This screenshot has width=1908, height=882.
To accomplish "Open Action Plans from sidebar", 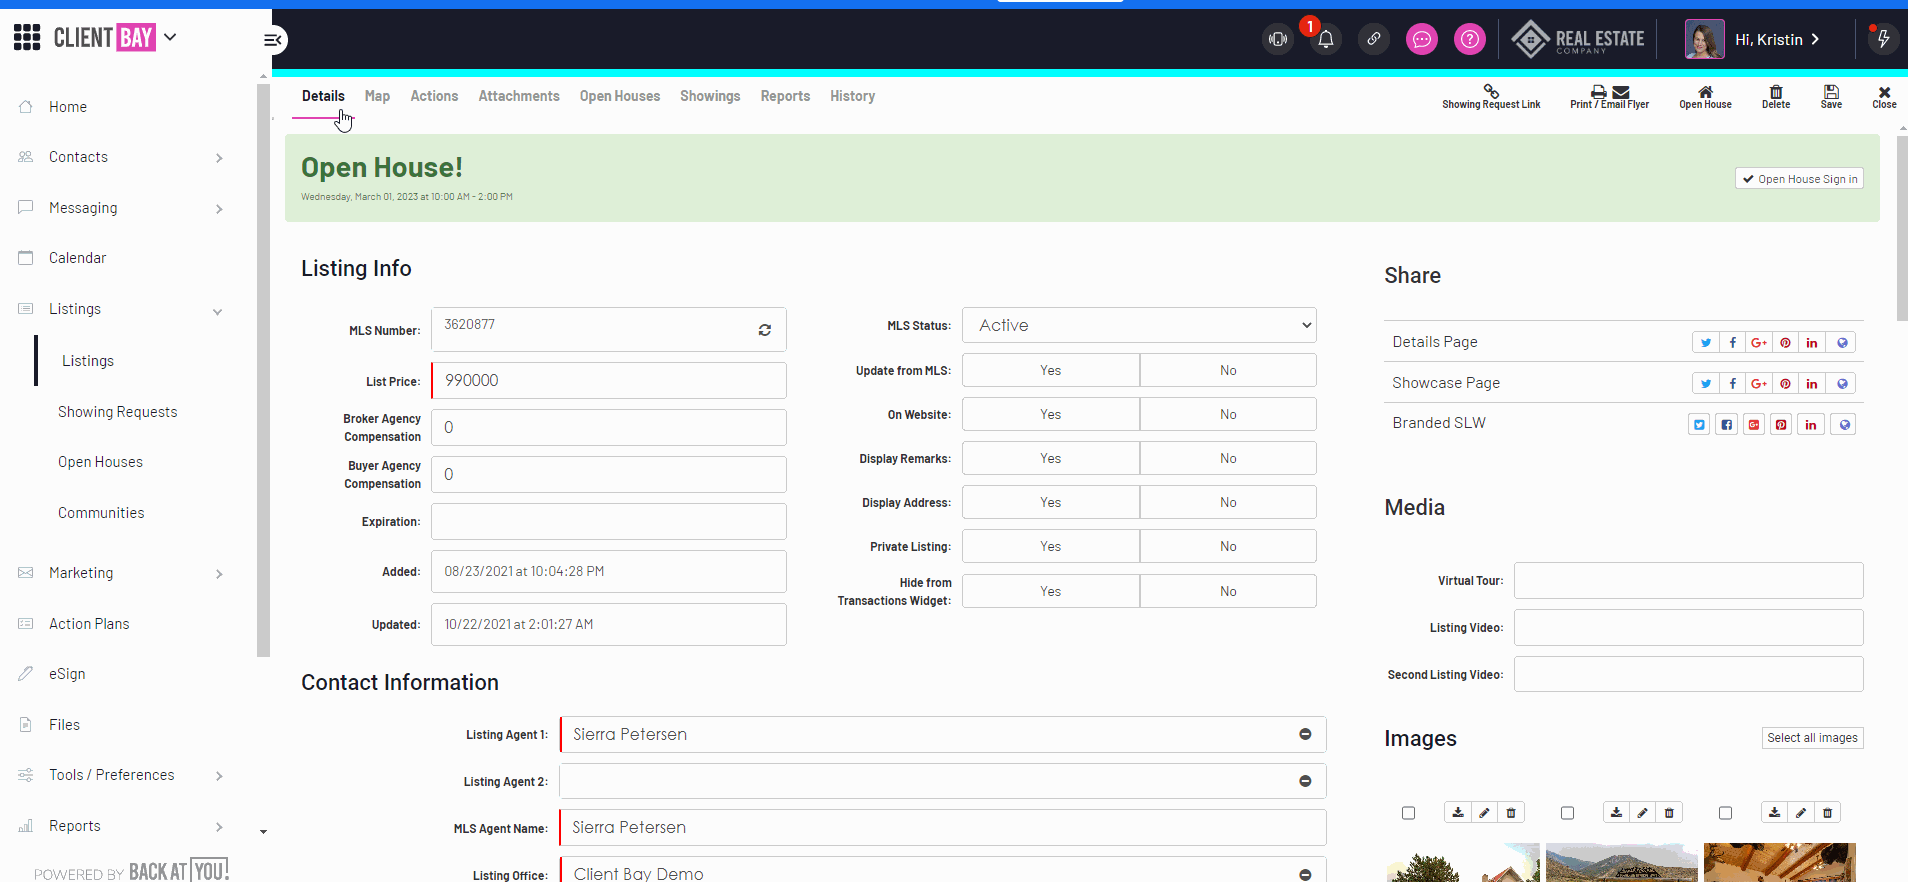I will click(x=89, y=624).
